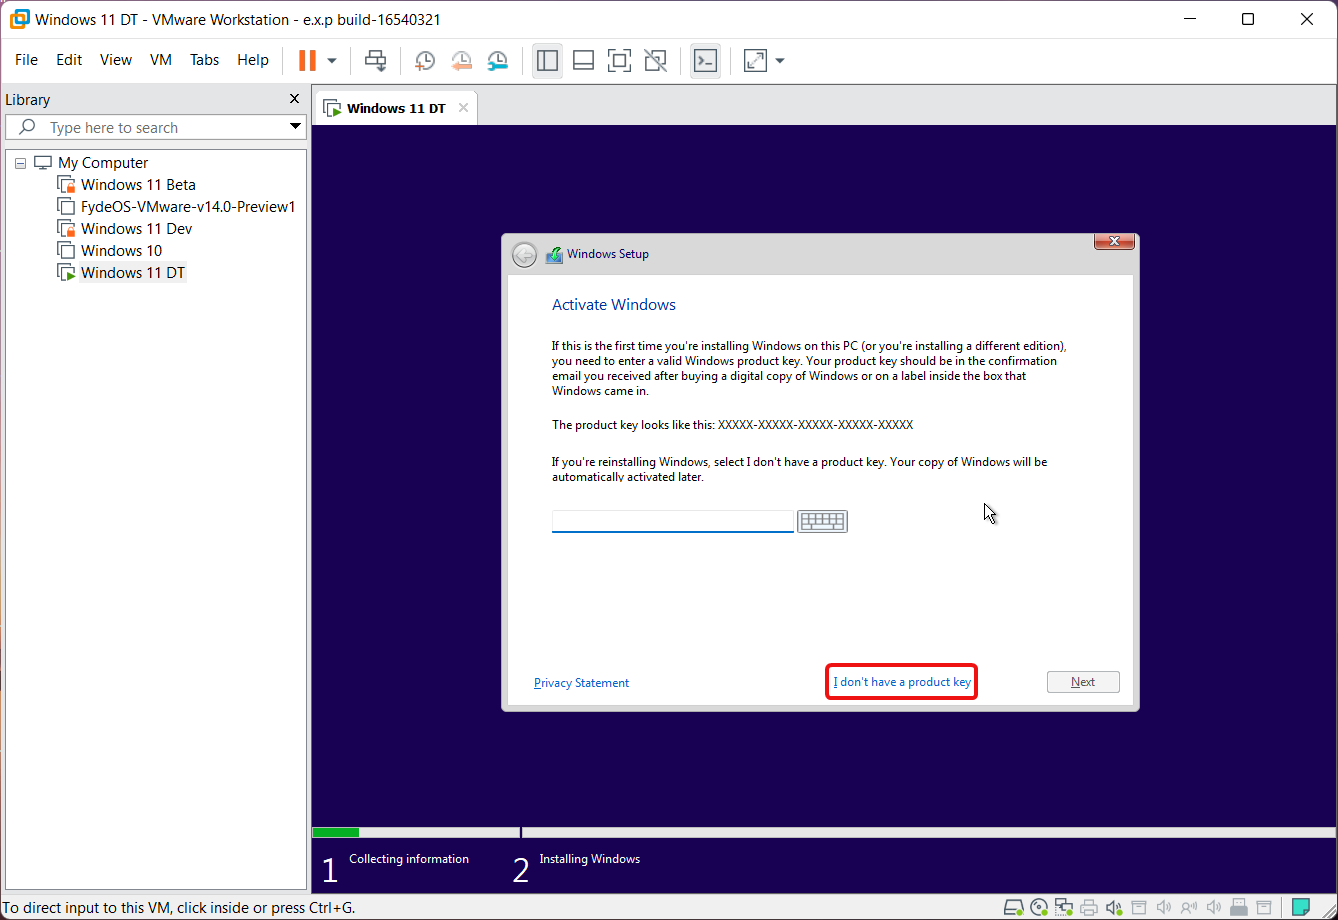Viewport: 1338px width, 920px height.
Task: Click the active sound card status icon
Action: click(1114, 908)
